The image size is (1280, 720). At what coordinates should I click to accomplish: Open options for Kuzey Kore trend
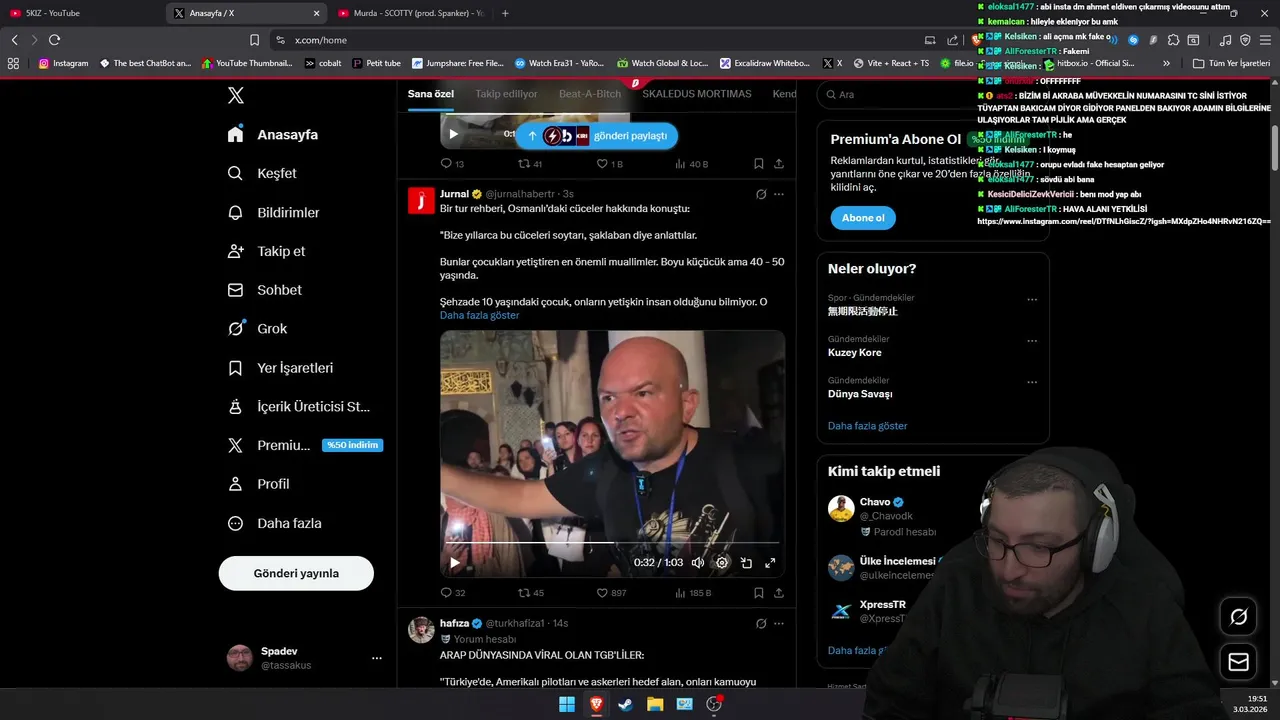[1032, 341]
